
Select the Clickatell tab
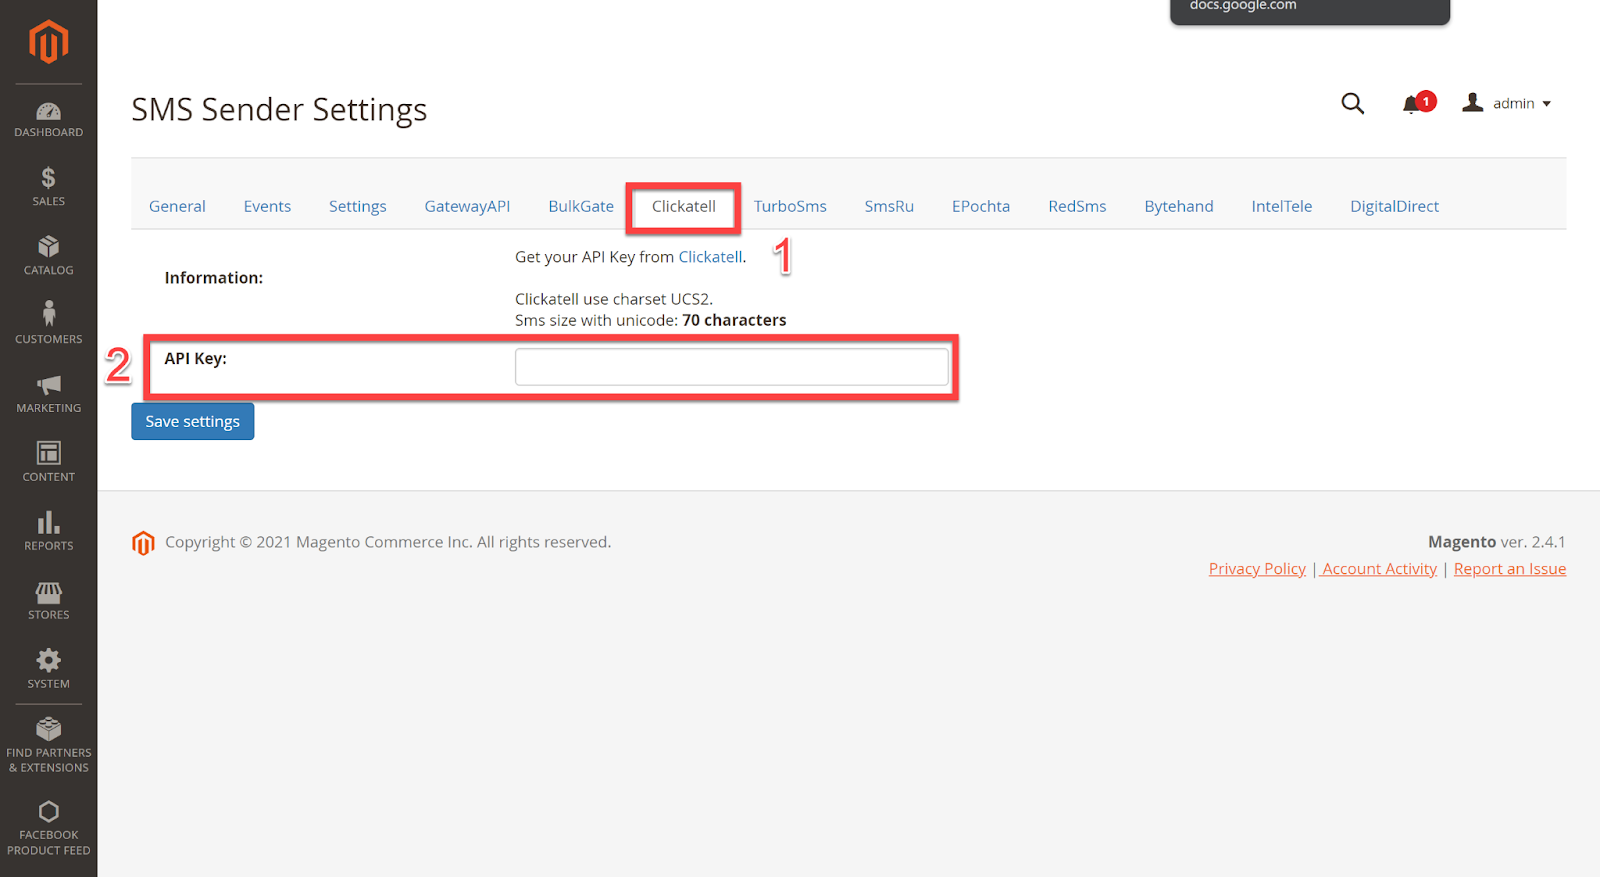tap(684, 206)
